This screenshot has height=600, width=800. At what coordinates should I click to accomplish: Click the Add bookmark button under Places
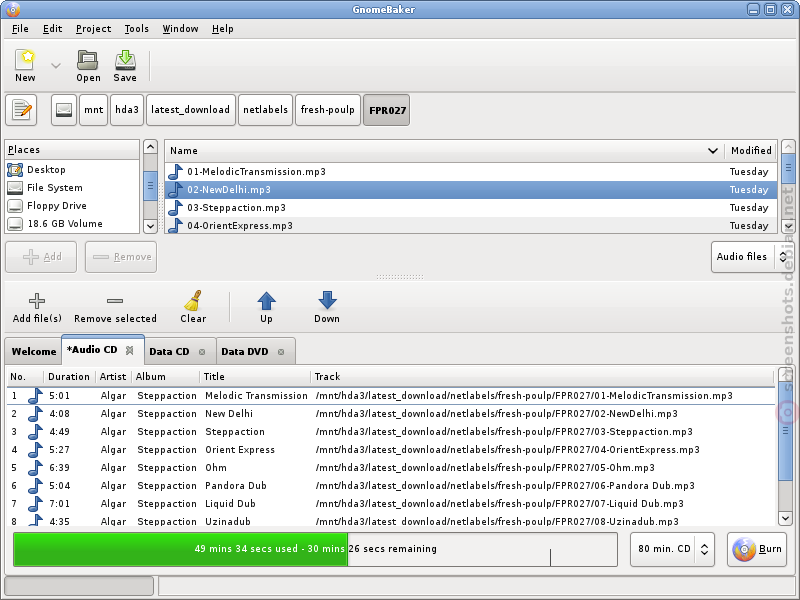click(x=41, y=257)
